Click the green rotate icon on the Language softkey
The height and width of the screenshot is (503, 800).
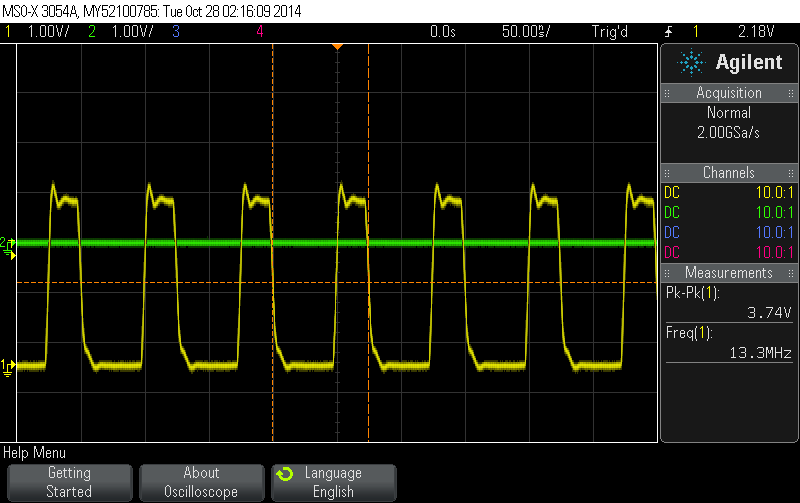pos(285,474)
